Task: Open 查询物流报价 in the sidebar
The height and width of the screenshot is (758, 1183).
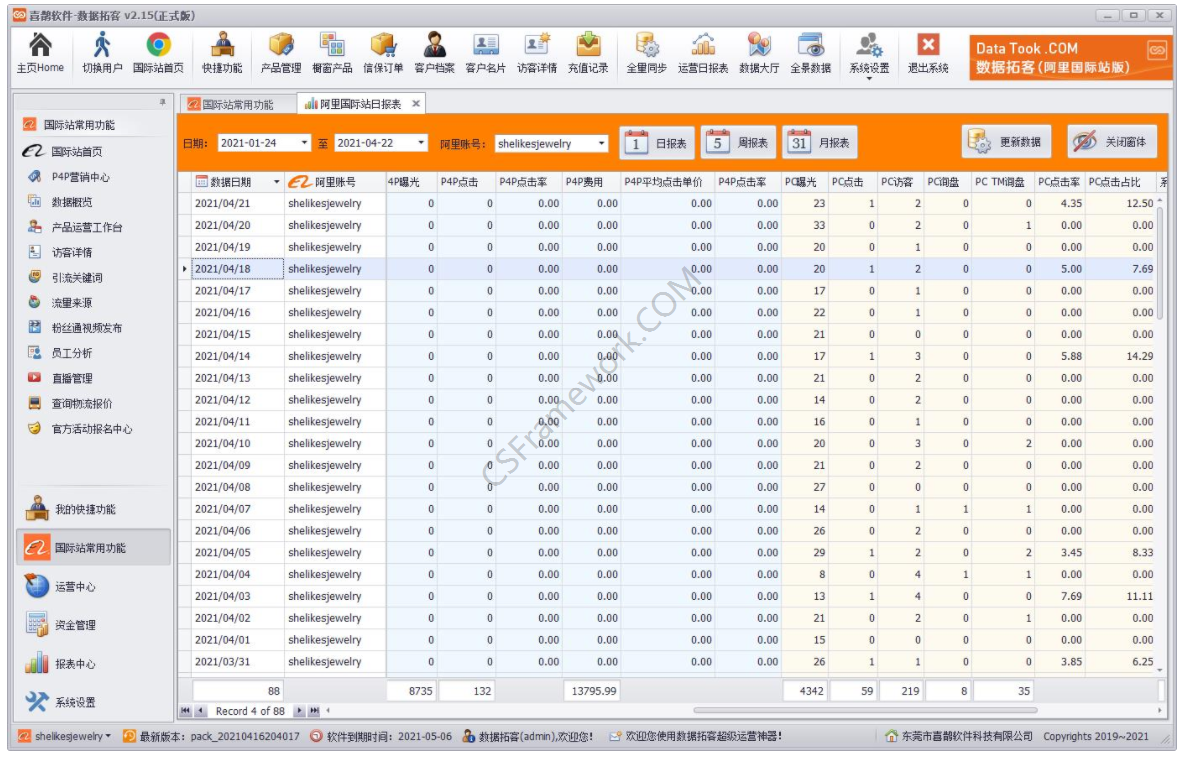Action: click(x=70, y=404)
